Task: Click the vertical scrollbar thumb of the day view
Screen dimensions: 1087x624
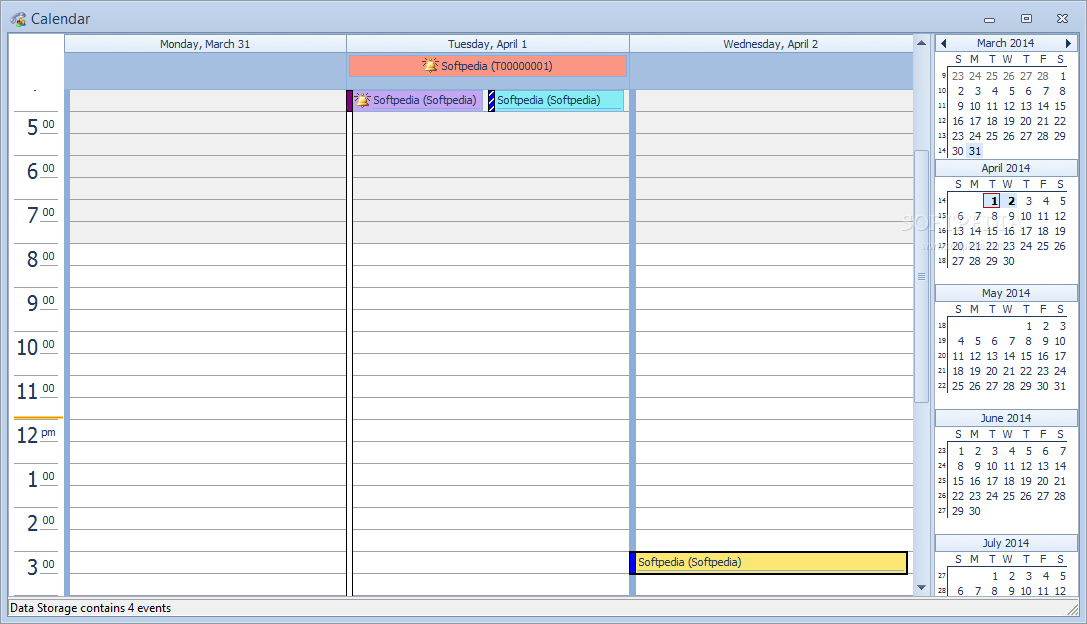Action: pyautogui.click(x=921, y=276)
